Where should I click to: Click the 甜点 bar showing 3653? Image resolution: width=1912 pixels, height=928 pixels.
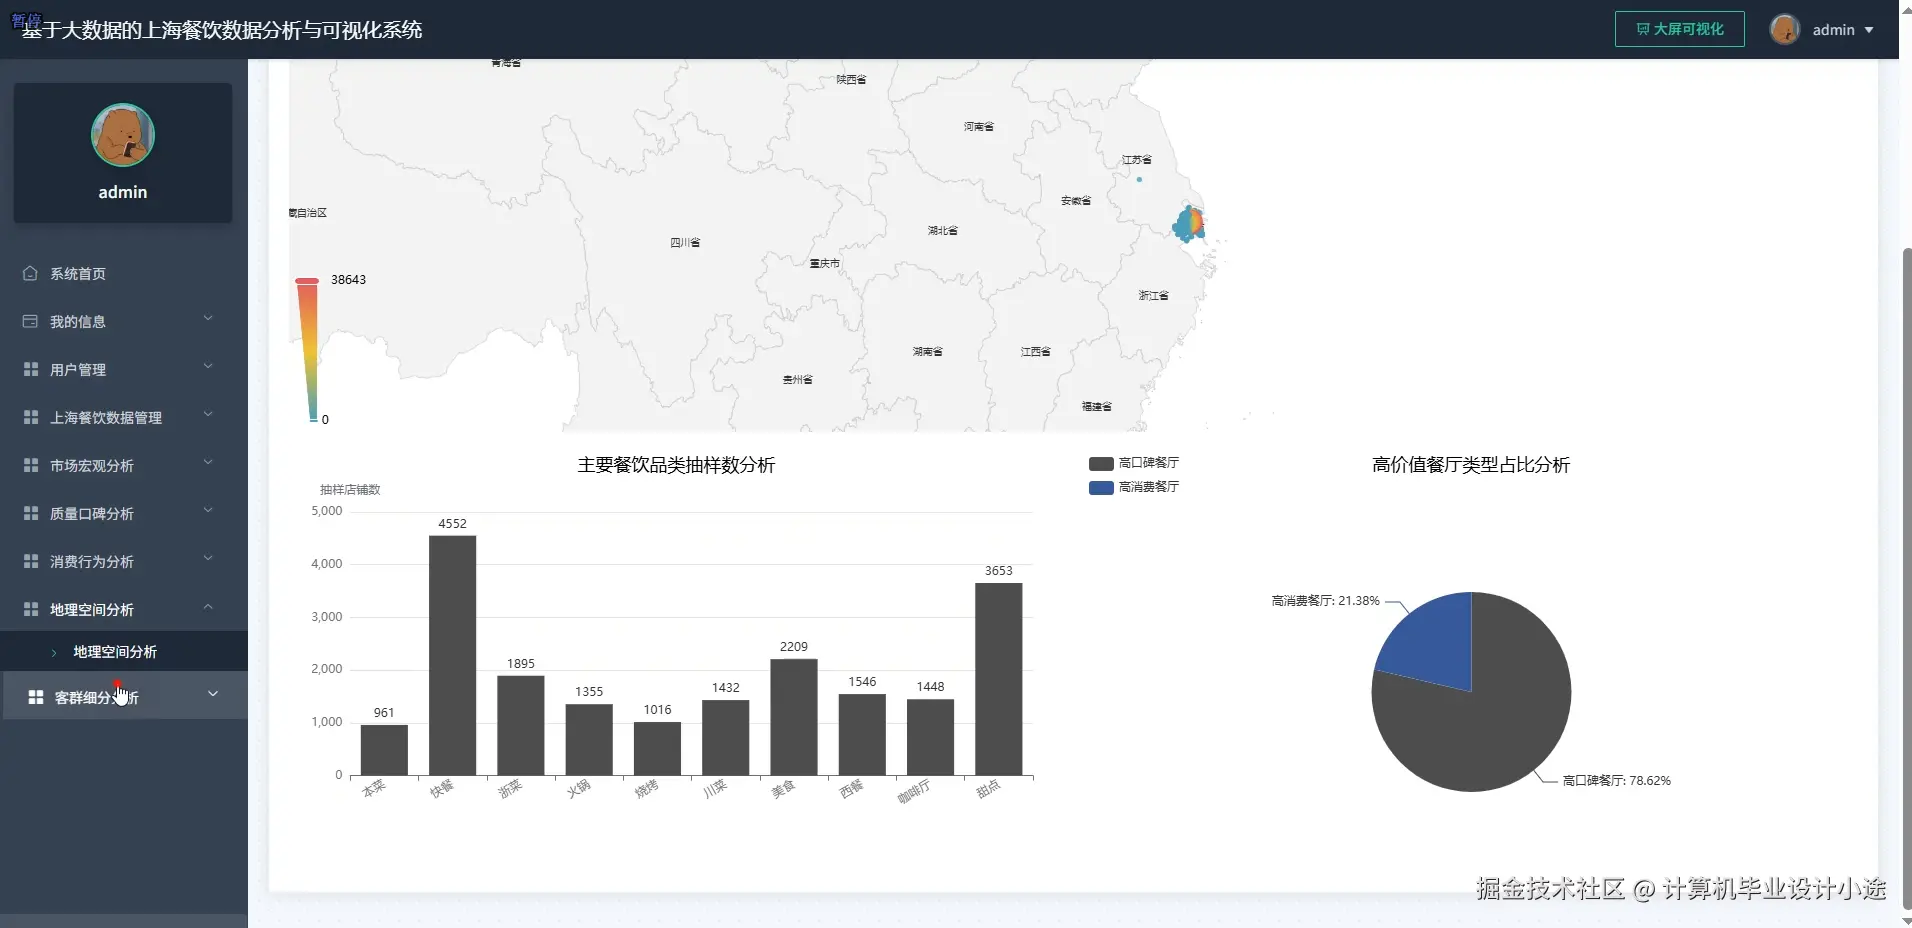coord(999,679)
